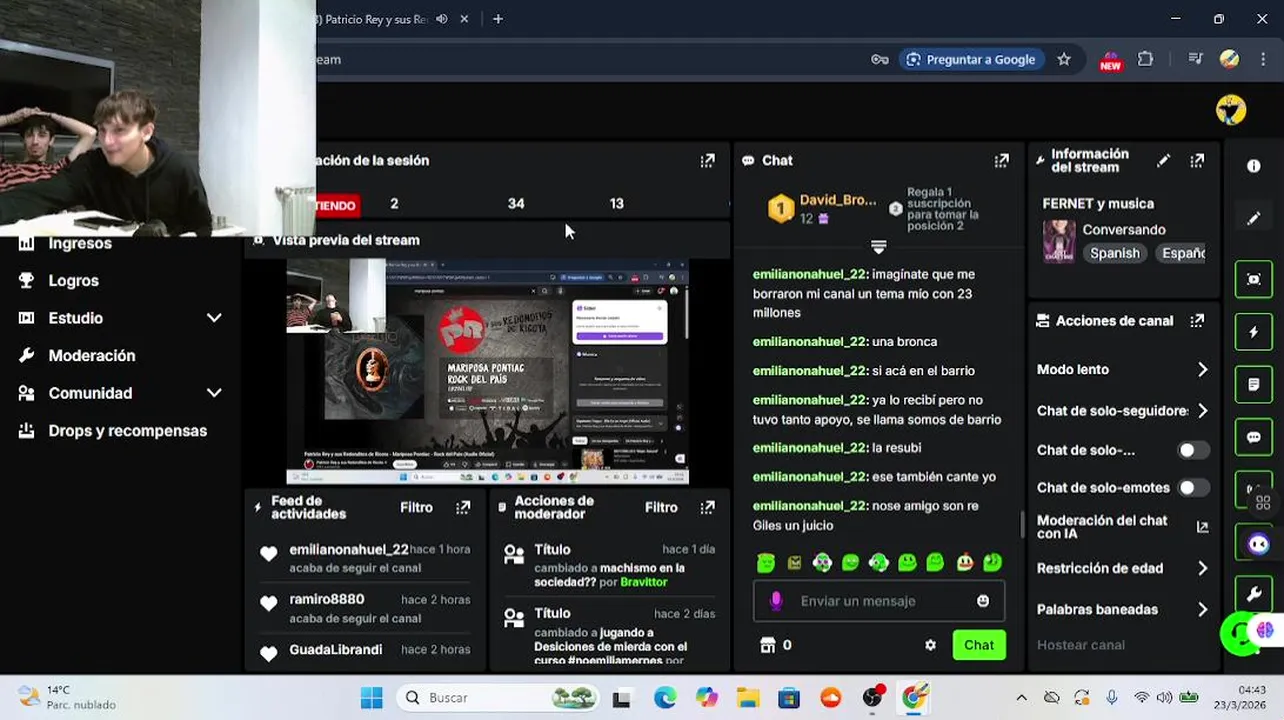Insert the red-capped duck emote
Image resolution: width=1284 pixels, height=720 pixels.
(x=964, y=563)
